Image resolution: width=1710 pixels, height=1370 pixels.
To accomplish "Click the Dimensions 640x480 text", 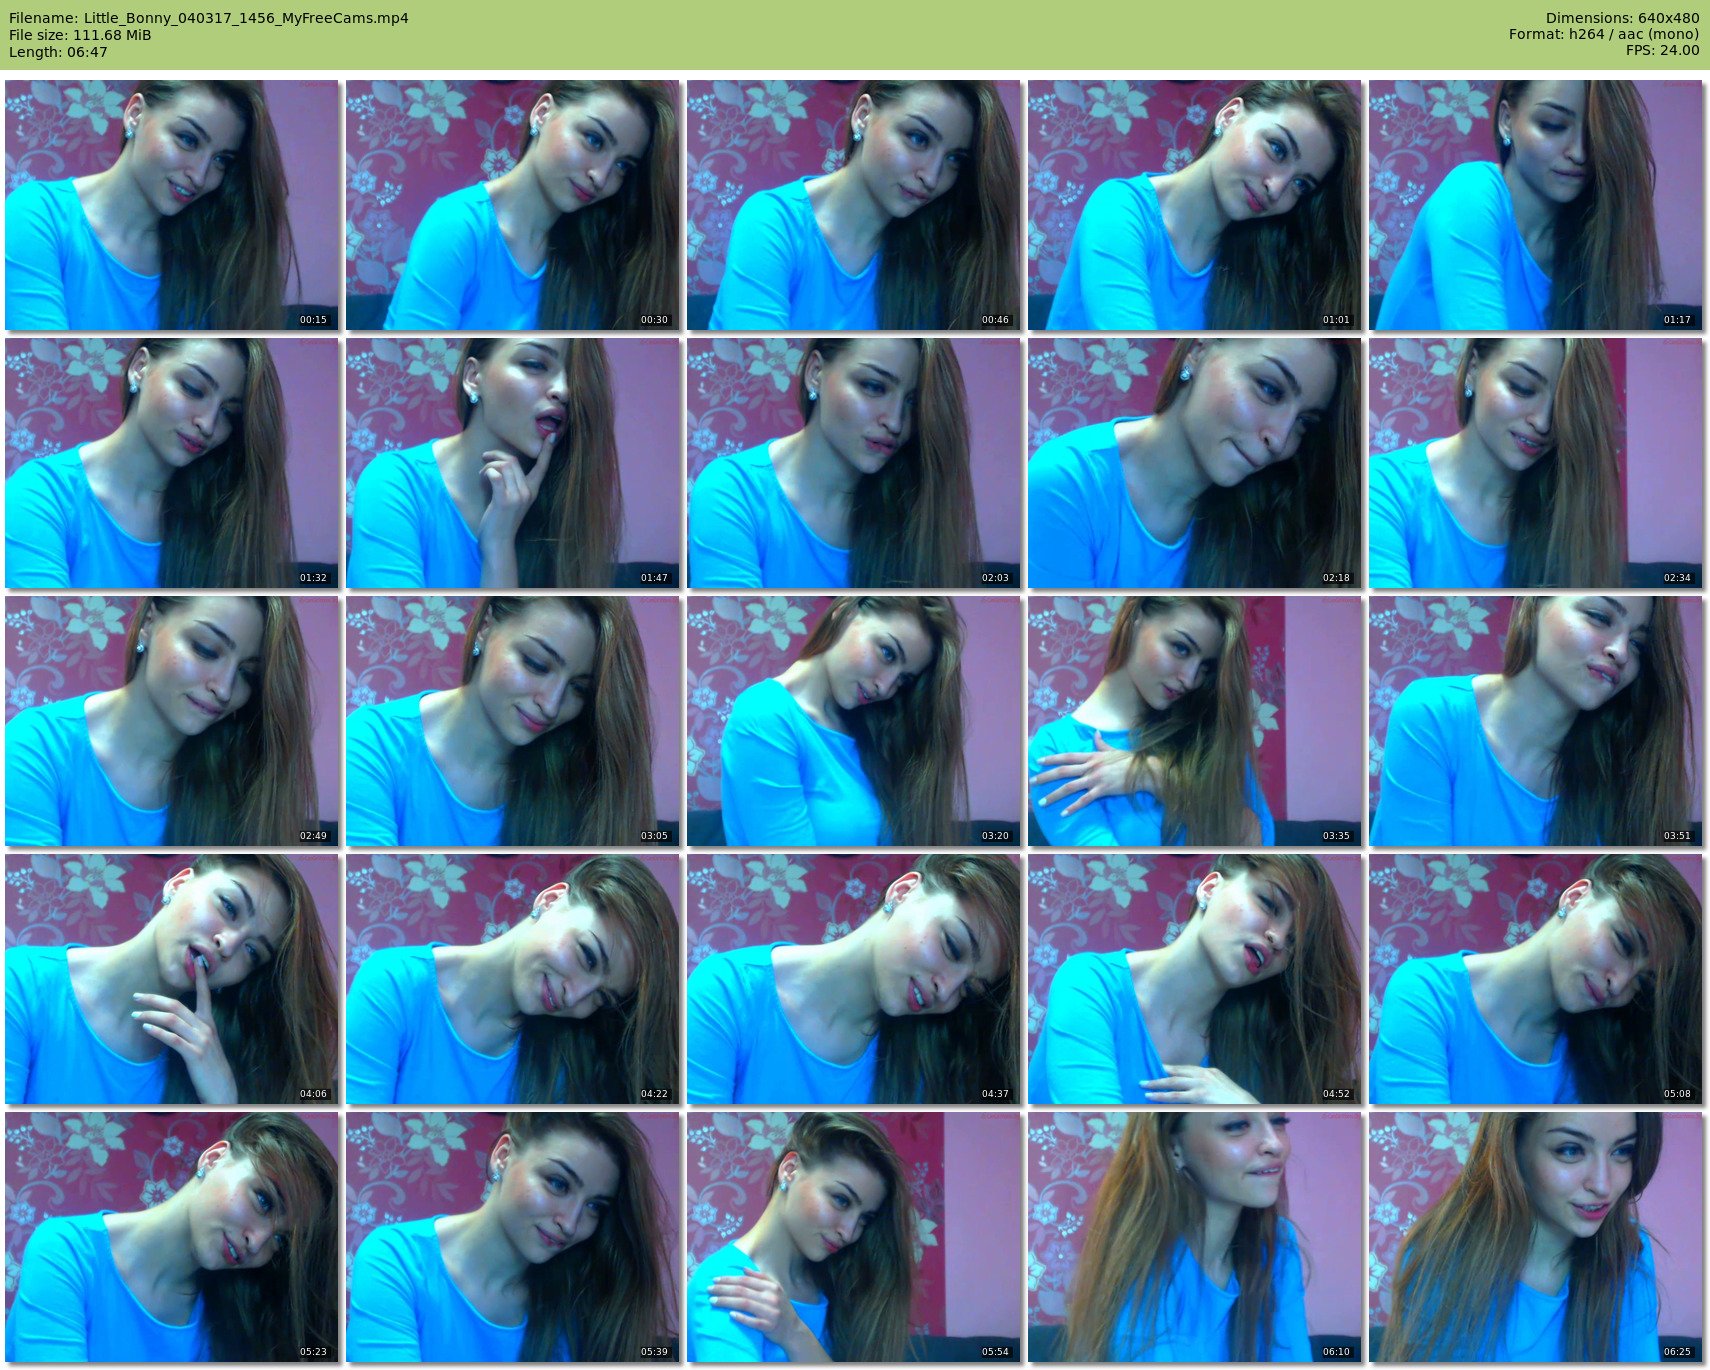I will (1622, 18).
